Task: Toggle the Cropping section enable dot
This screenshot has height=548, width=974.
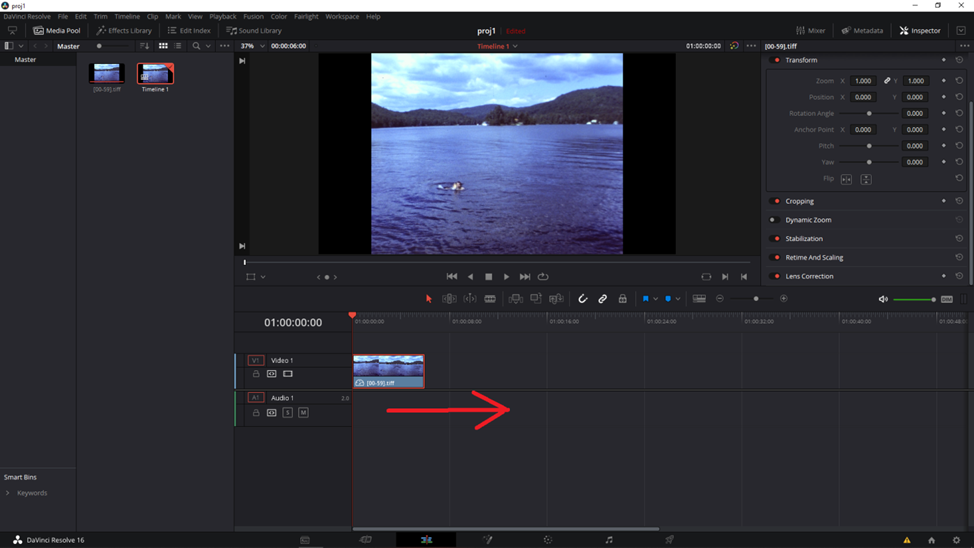Action: [775, 201]
